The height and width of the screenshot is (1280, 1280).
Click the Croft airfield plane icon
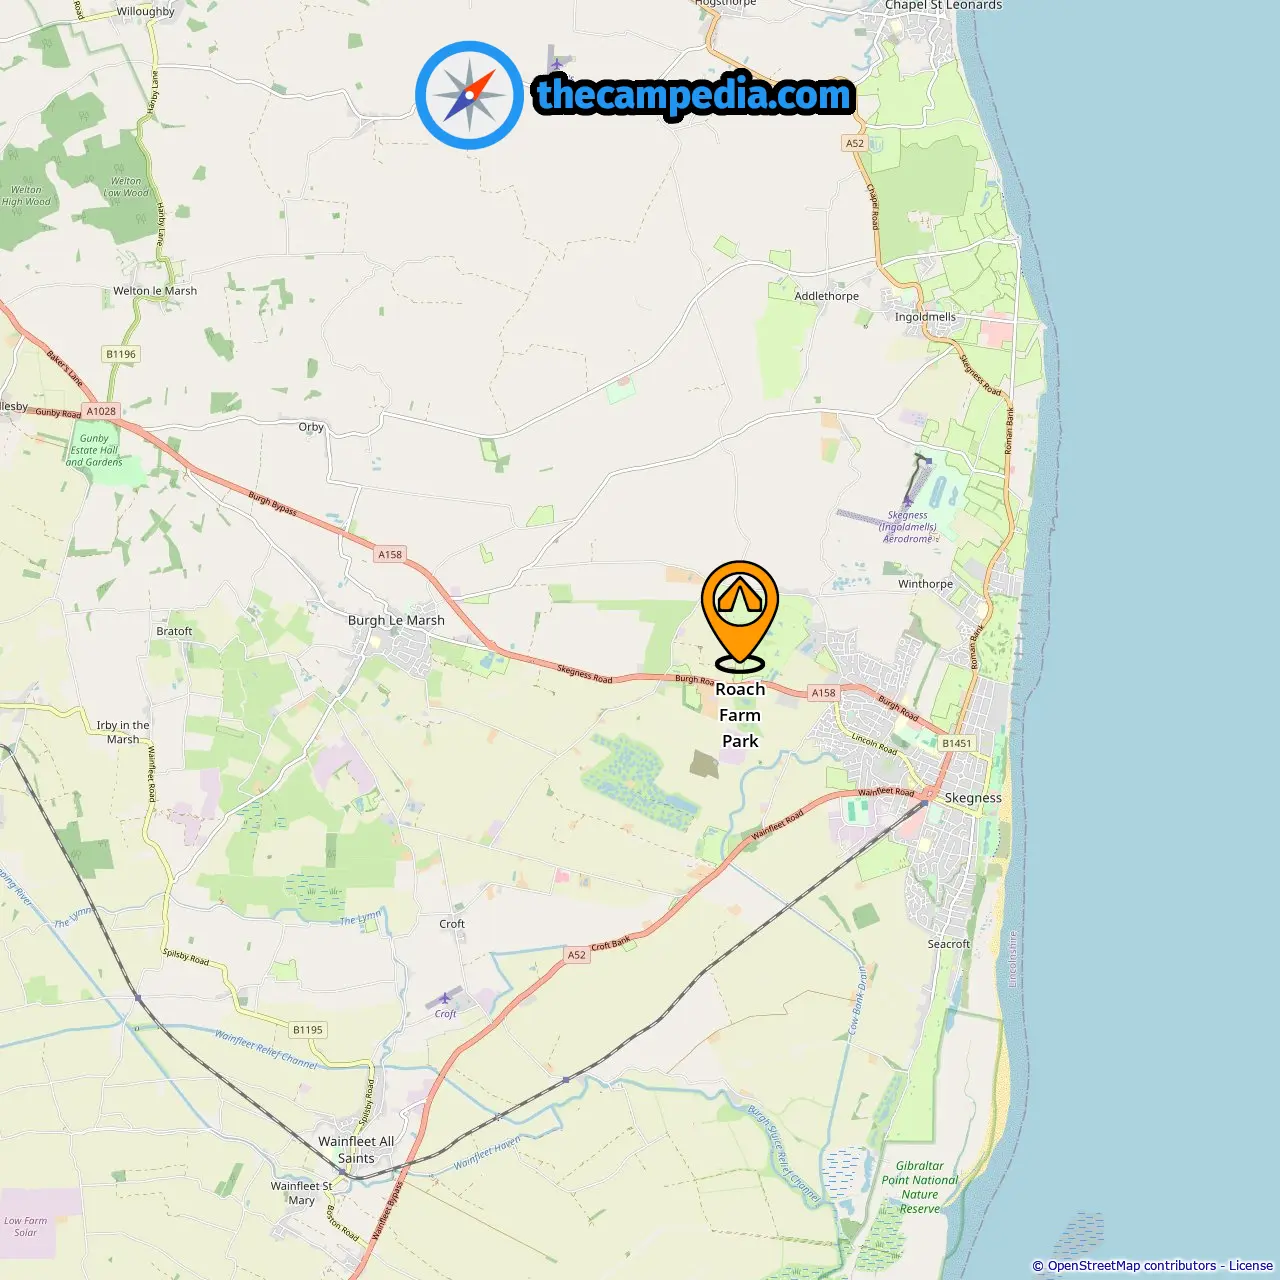(445, 998)
